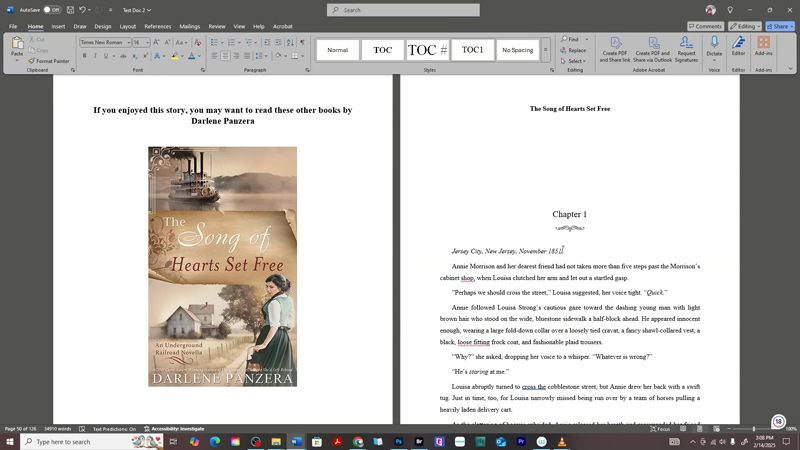Toggle Strikethrough formatting
Image resolution: width=800 pixels, height=450 pixels.
[x=123, y=56]
